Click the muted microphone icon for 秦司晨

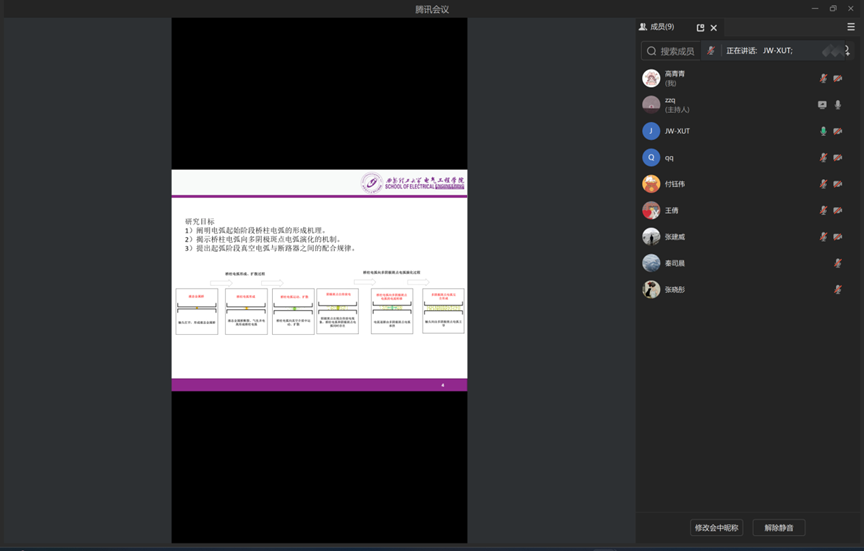838,263
